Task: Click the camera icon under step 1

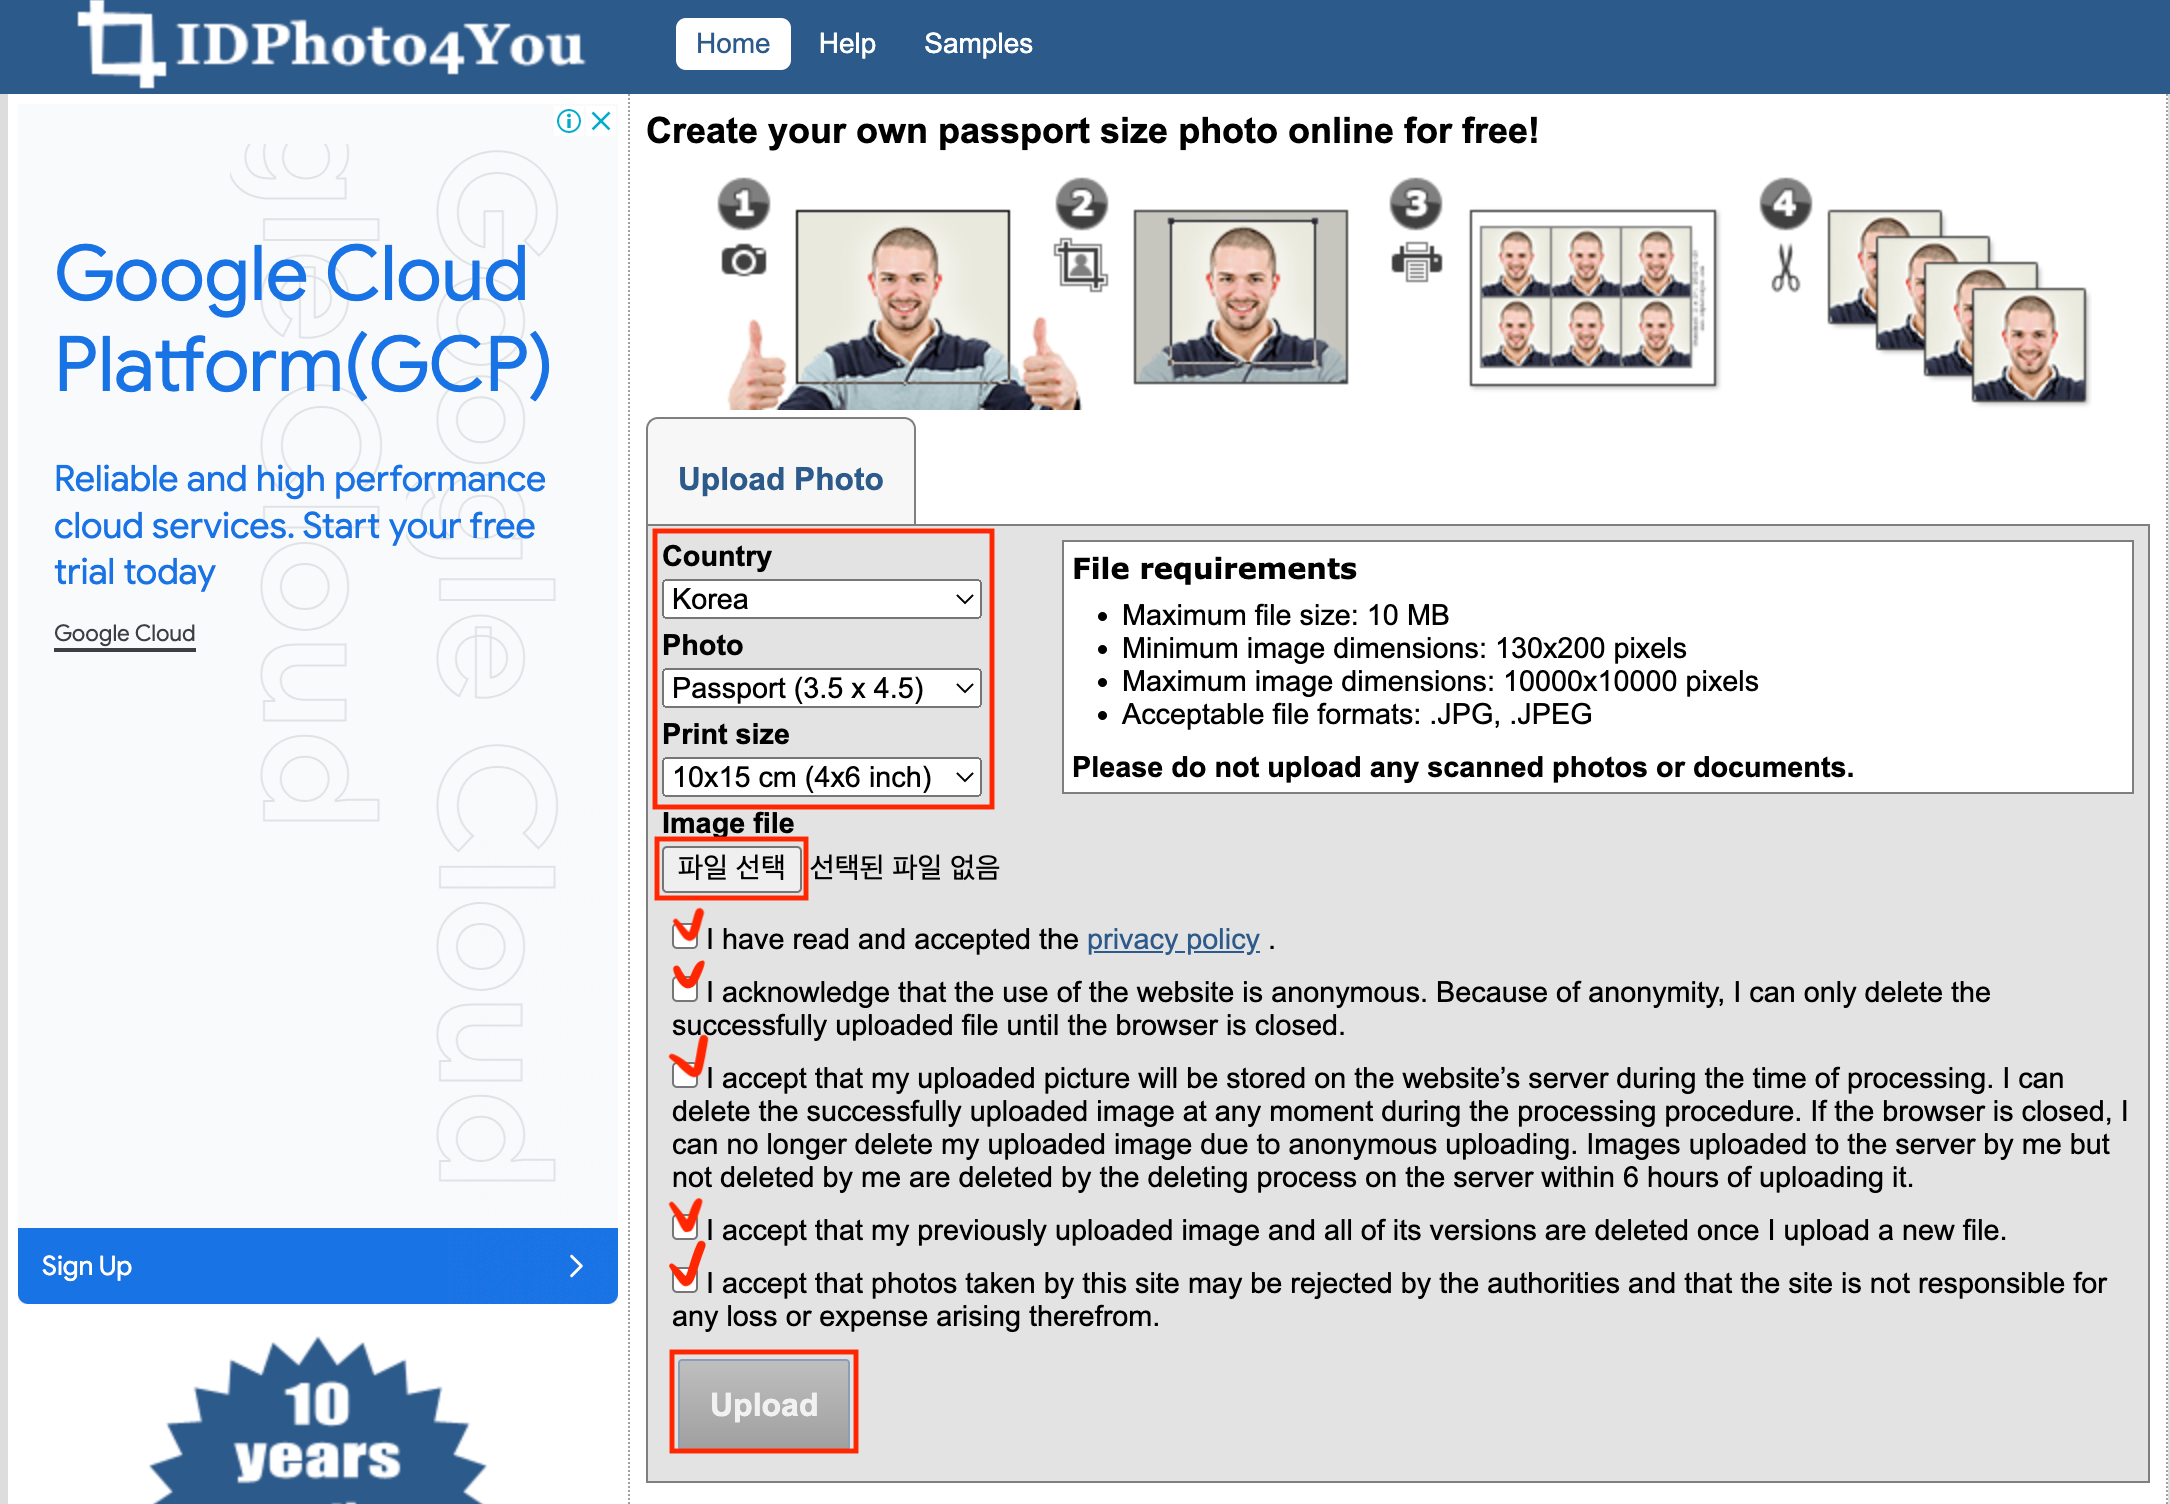Action: pyautogui.click(x=743, y=261)
